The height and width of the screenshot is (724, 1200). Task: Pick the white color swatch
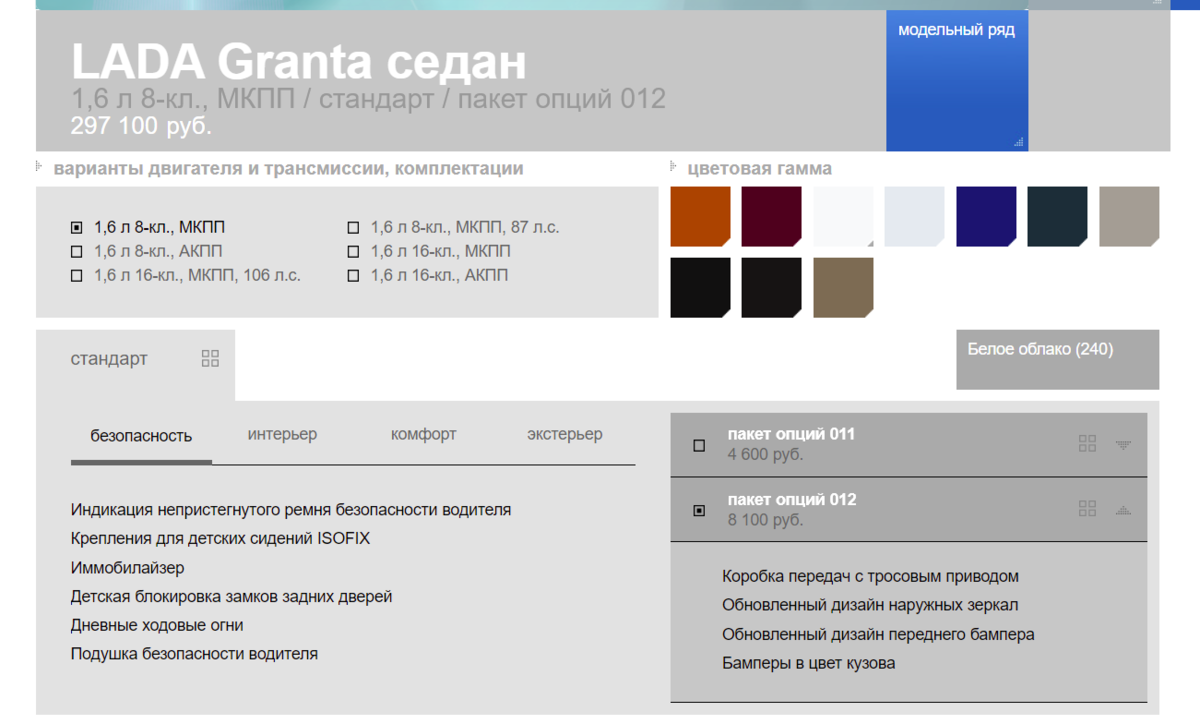point(843,216)
